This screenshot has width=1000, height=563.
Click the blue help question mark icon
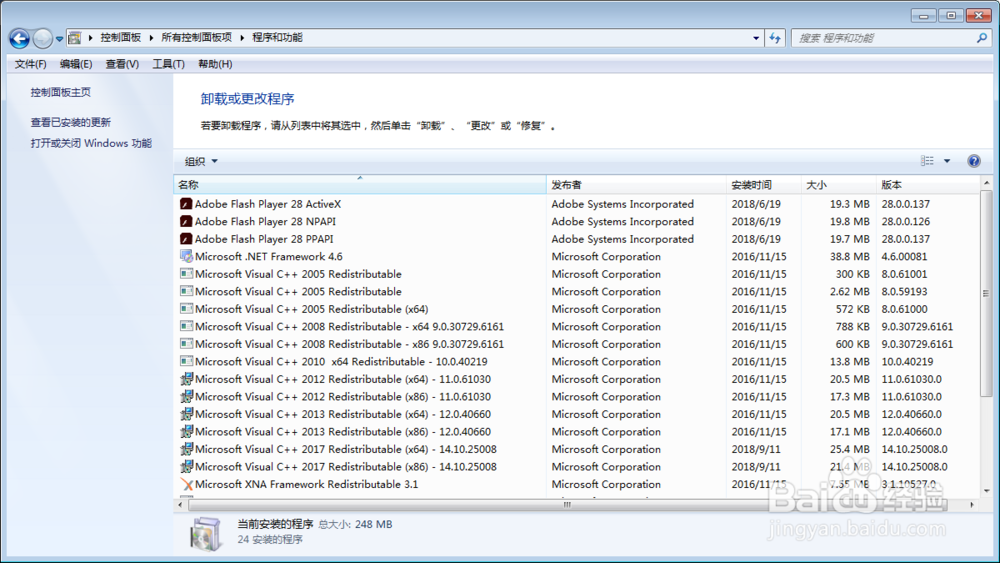coord(974,161)
